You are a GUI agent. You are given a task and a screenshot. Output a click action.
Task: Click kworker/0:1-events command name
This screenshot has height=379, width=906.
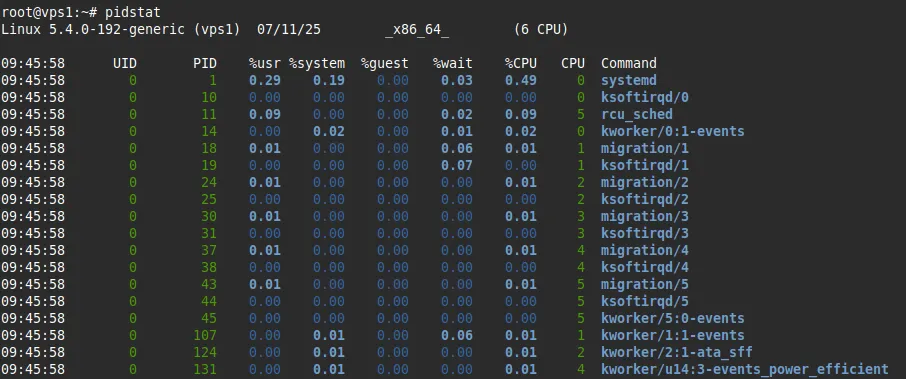pos(673,131)
